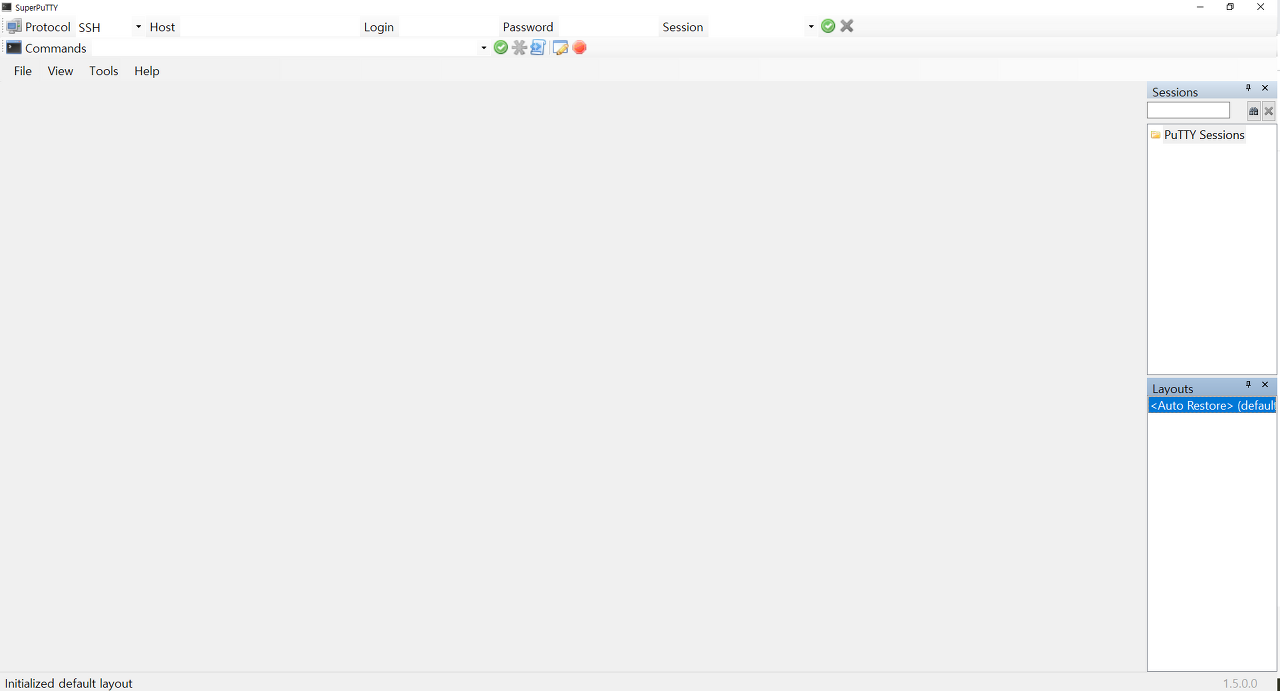Click into the Host input field

[x=268, y=27]
